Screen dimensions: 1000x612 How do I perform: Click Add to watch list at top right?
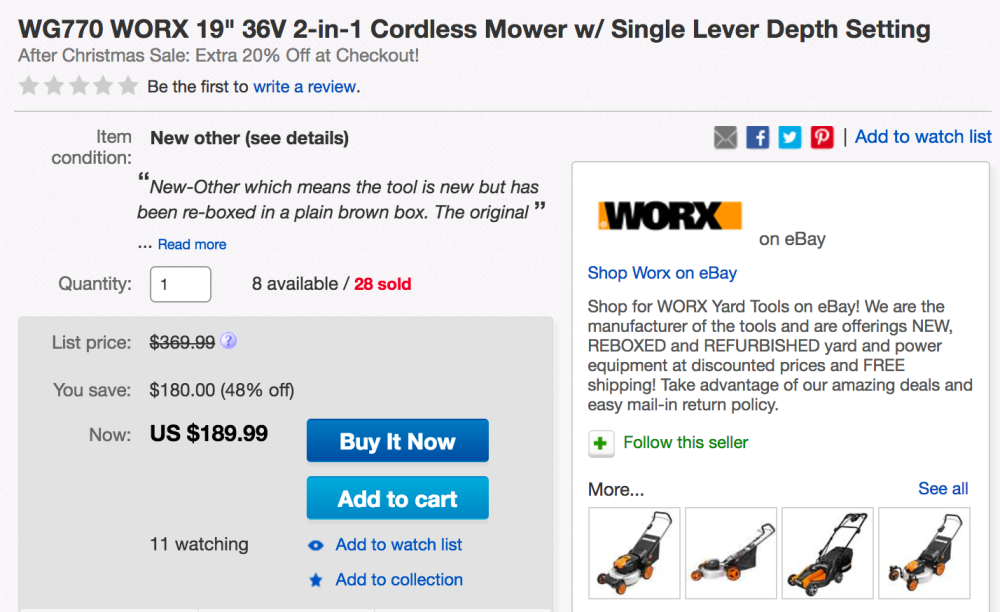click(923, 137)
